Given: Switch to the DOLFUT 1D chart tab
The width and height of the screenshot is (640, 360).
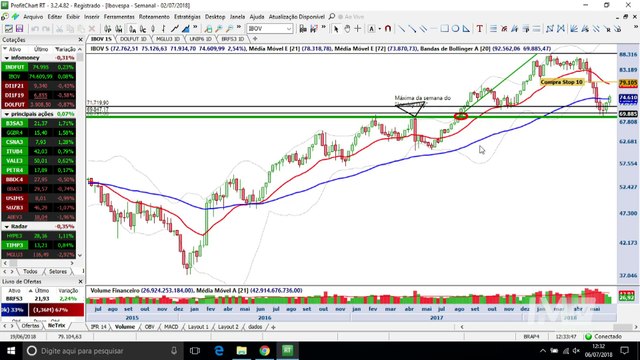Looking at the screenshot, I should coord(133,39).
